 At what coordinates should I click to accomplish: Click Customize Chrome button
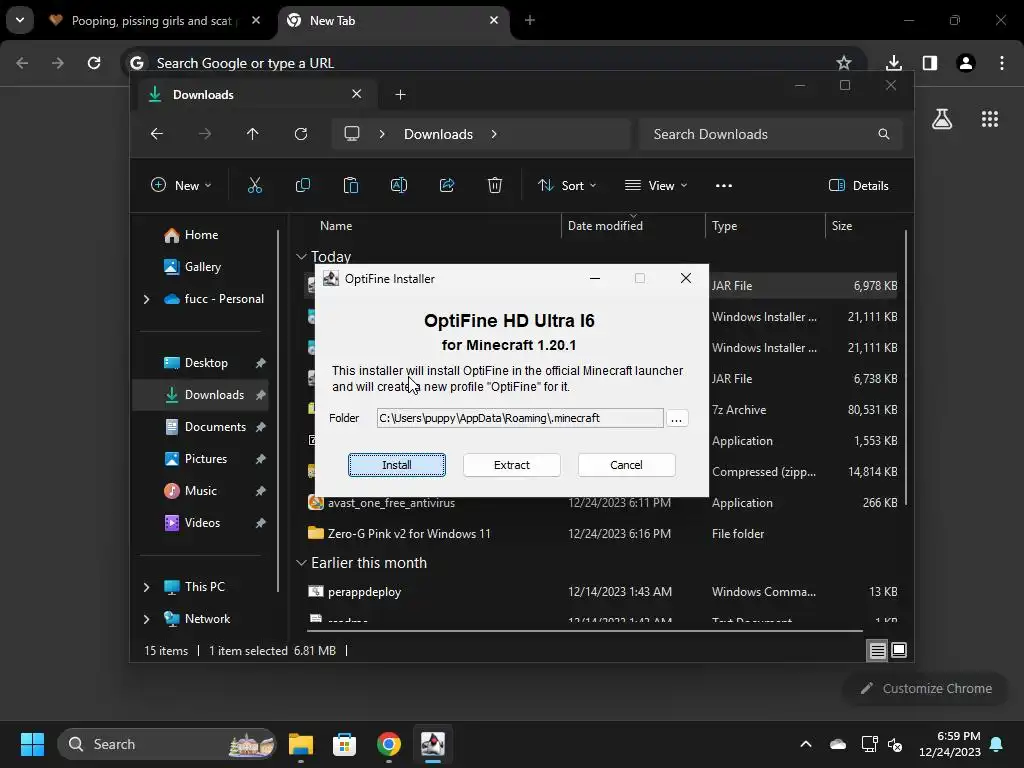tap(926, 688)
